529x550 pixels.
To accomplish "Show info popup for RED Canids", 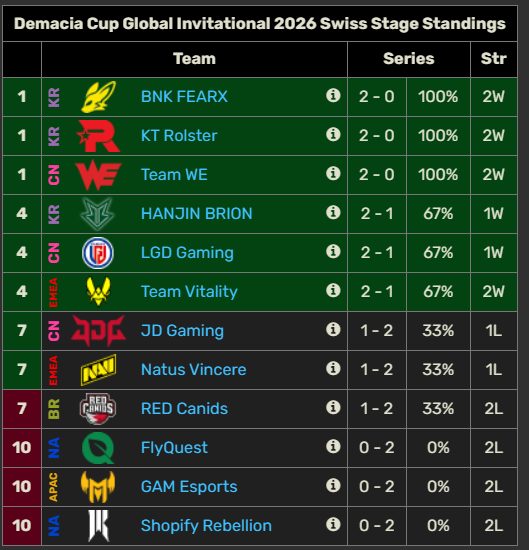I will point(333,407).
